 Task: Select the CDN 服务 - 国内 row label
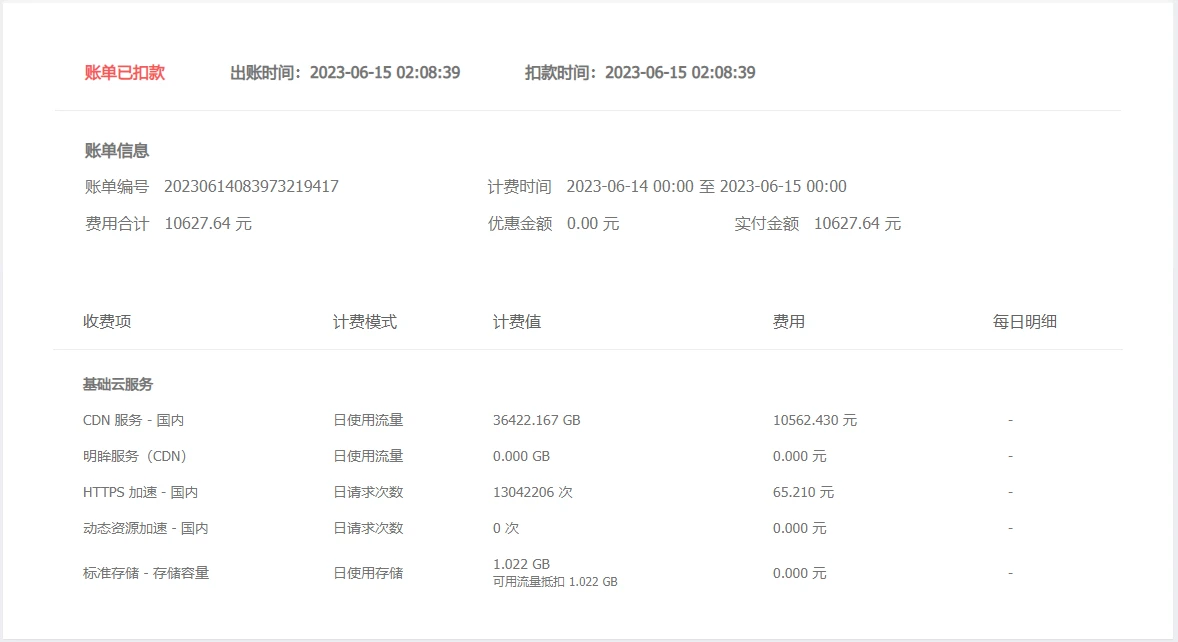tap(133, 421)
